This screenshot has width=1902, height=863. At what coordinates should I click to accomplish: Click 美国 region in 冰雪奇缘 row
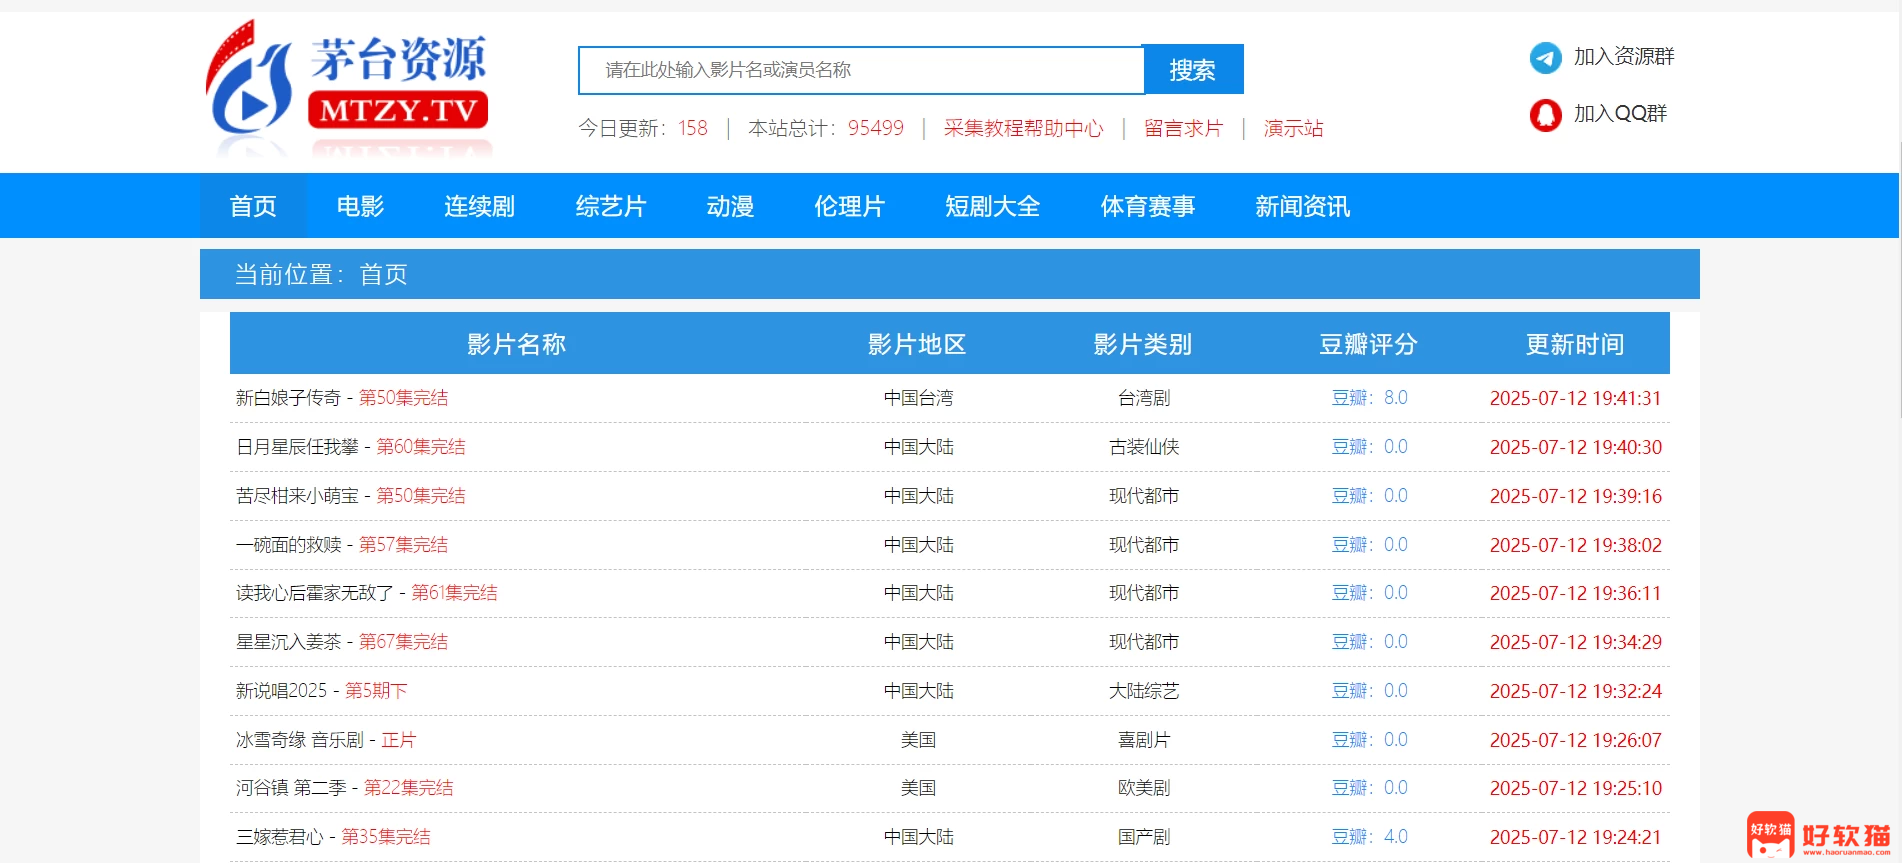919,740
